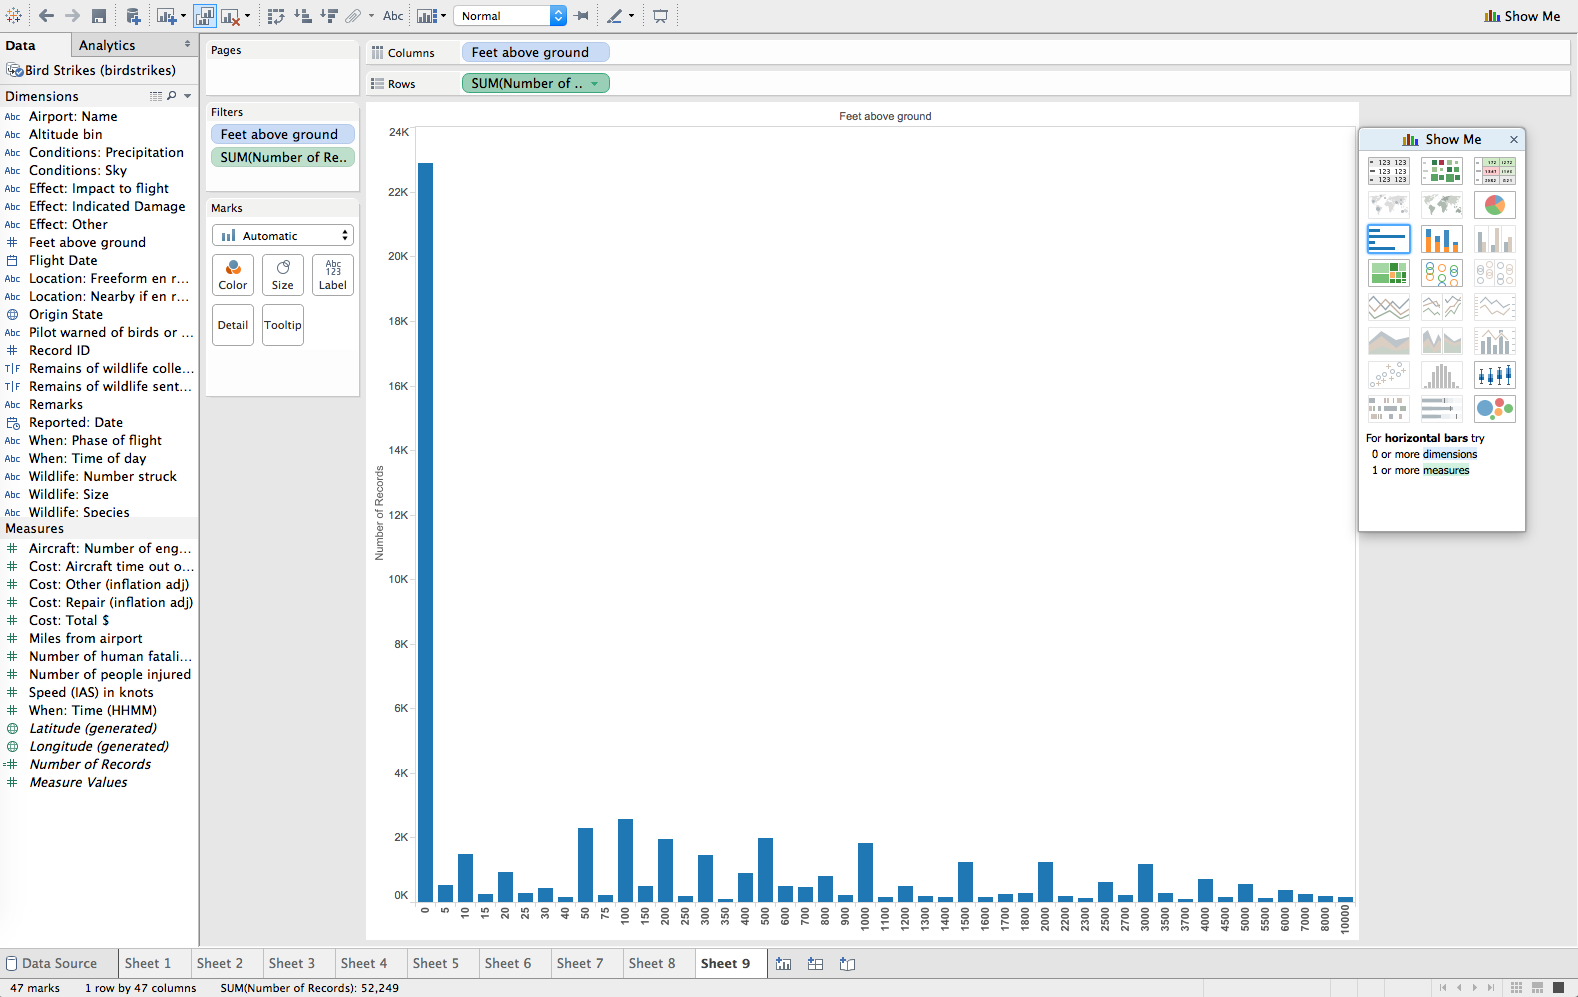The width and height of the screenshot is (1578, 997).
Task: Toggle the Fix axes pin button
Action: [x=582, y=16]
